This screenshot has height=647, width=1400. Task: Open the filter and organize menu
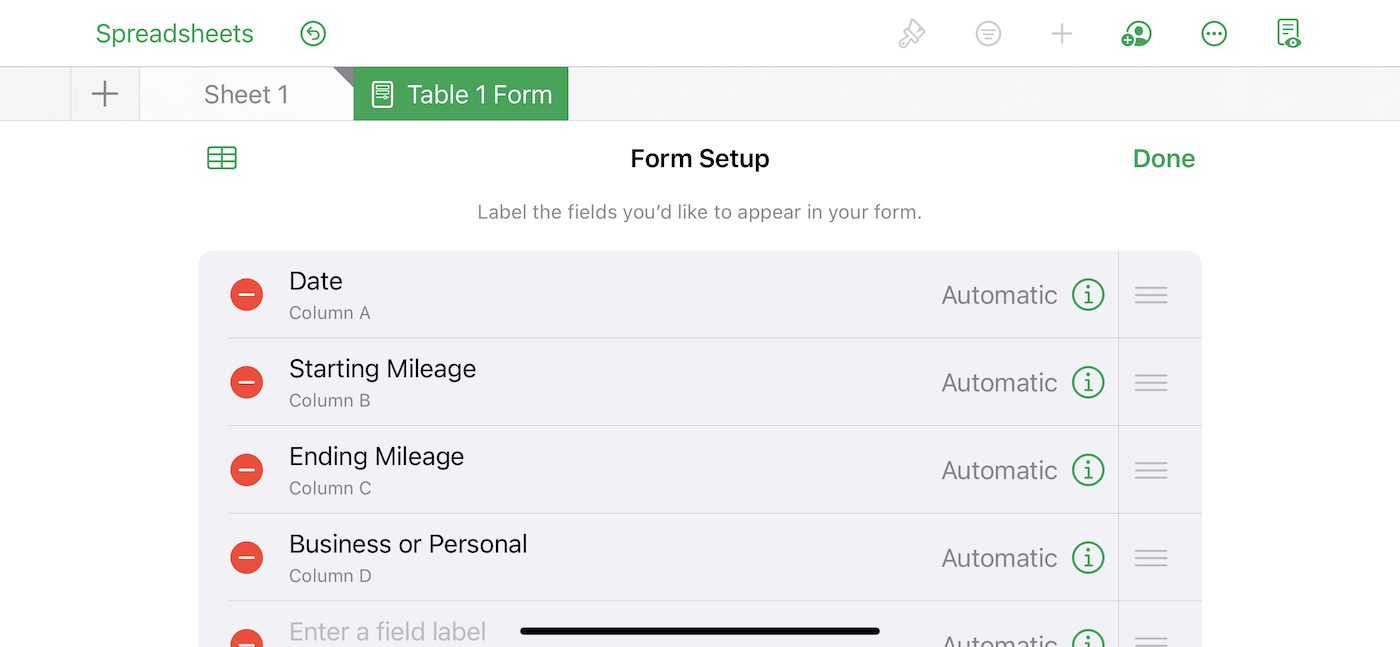coord(988,34)
